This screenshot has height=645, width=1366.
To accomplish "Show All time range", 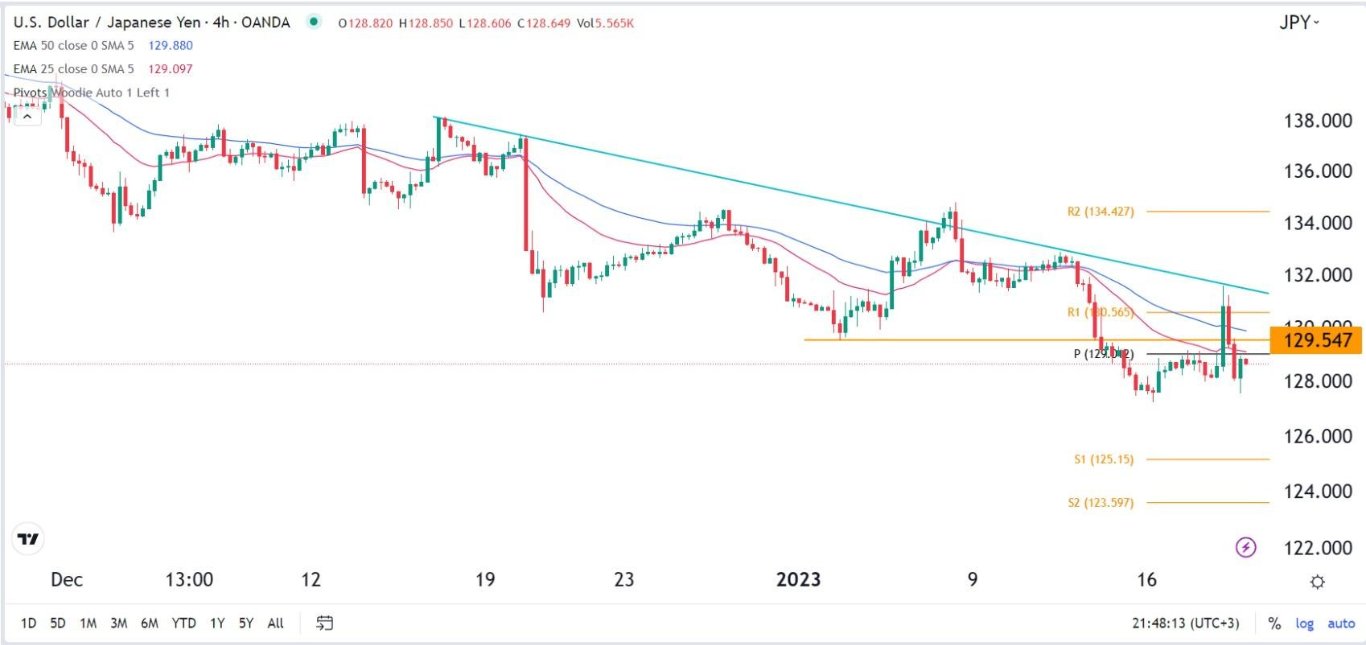I will [x=276, y=623].
